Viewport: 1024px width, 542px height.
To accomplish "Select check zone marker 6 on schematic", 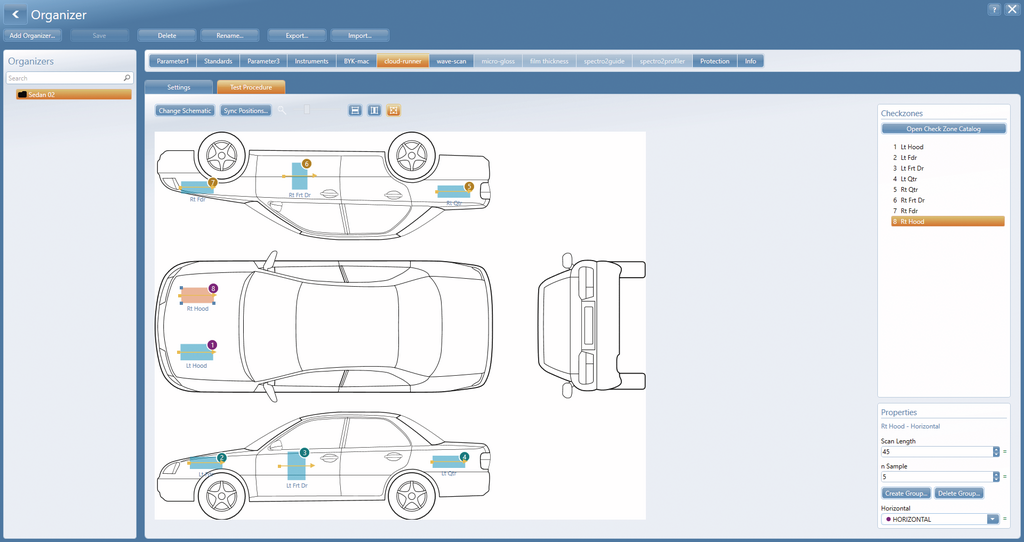I will (306, 164).
